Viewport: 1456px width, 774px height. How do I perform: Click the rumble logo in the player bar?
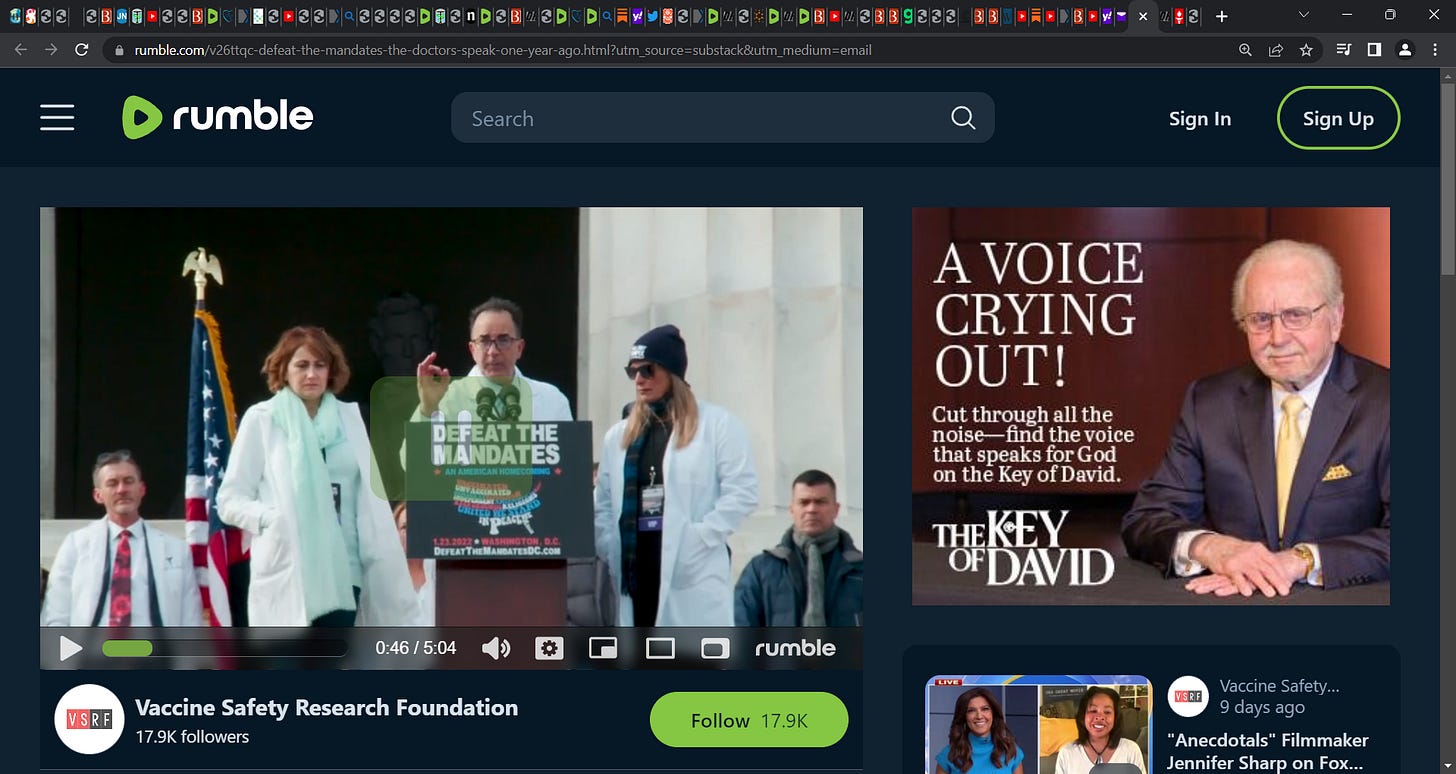pyautogui.click(x=795, y=648)
